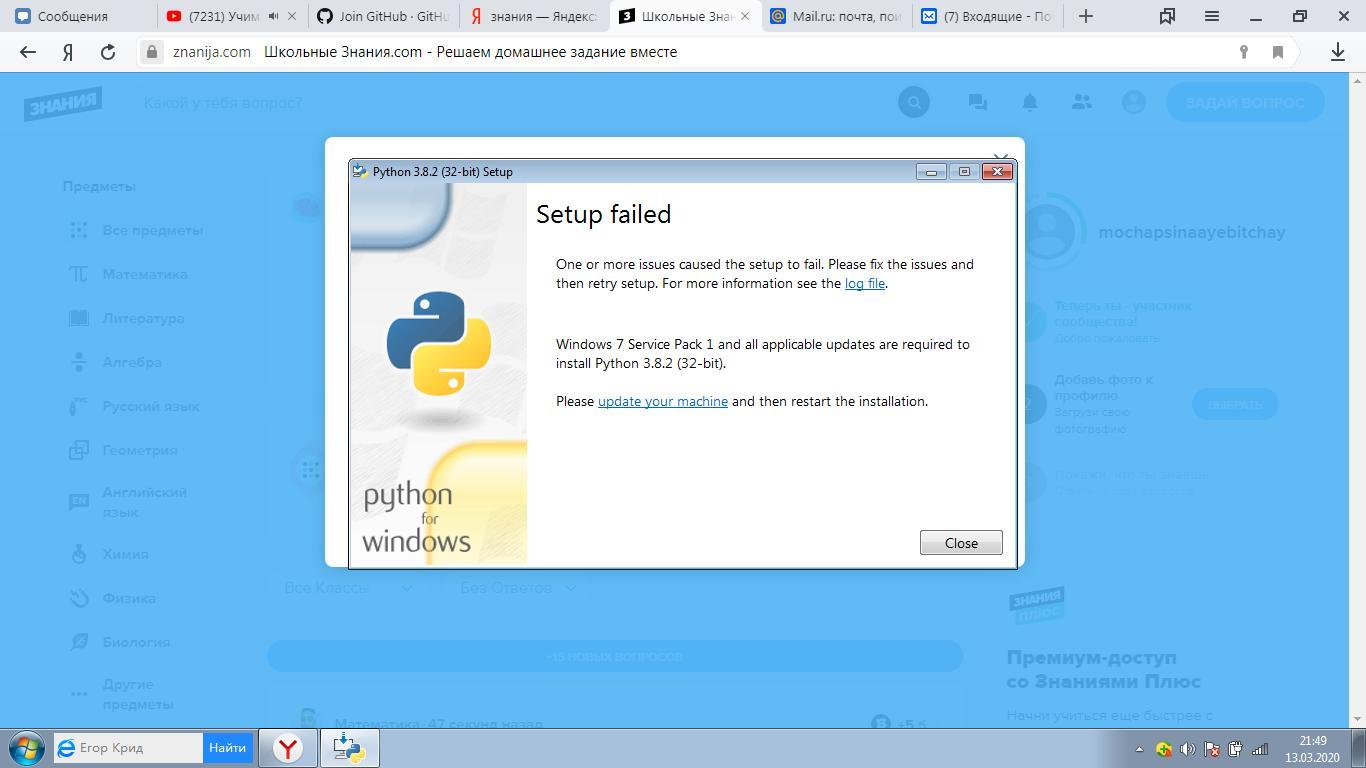Screen dimensions: 1366x768
Task: Click the magnifier search button on Знания
Action: click(914, 102)
